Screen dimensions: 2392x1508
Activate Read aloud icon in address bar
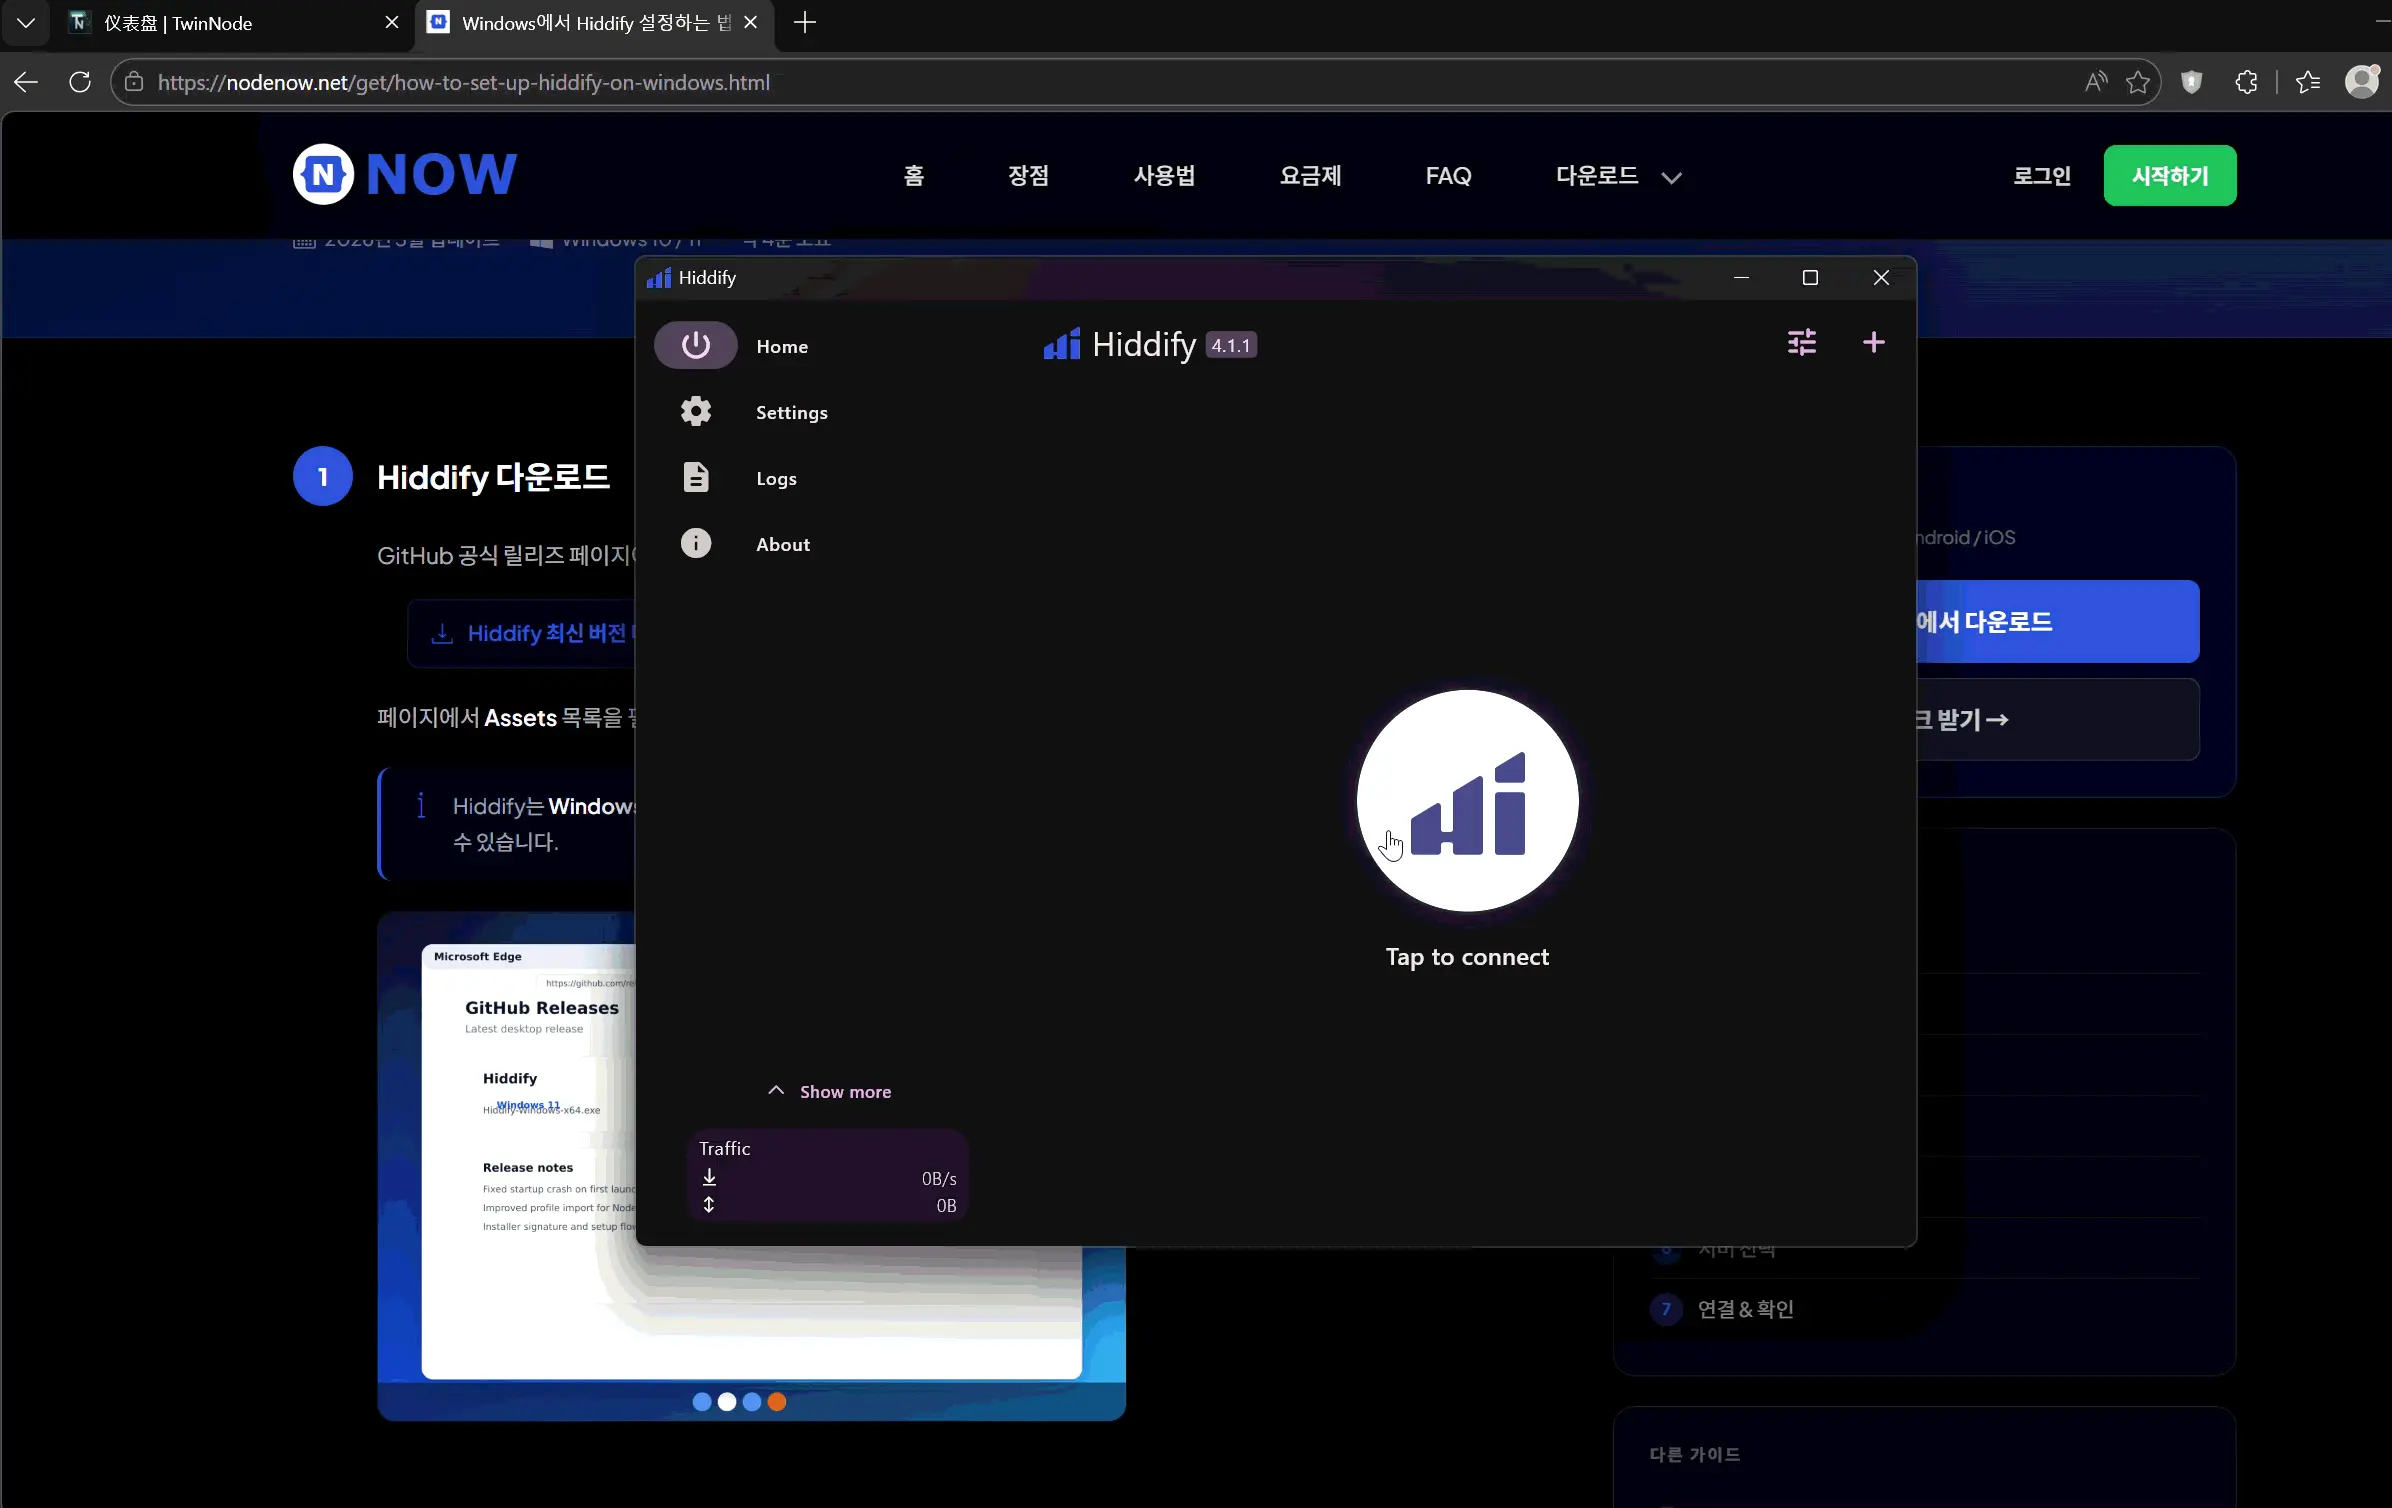coord(2095,82)
